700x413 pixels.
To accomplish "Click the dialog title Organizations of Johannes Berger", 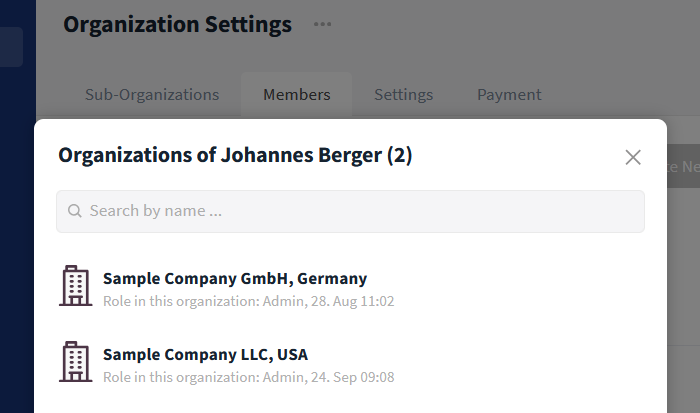I will tap(235, 155).
